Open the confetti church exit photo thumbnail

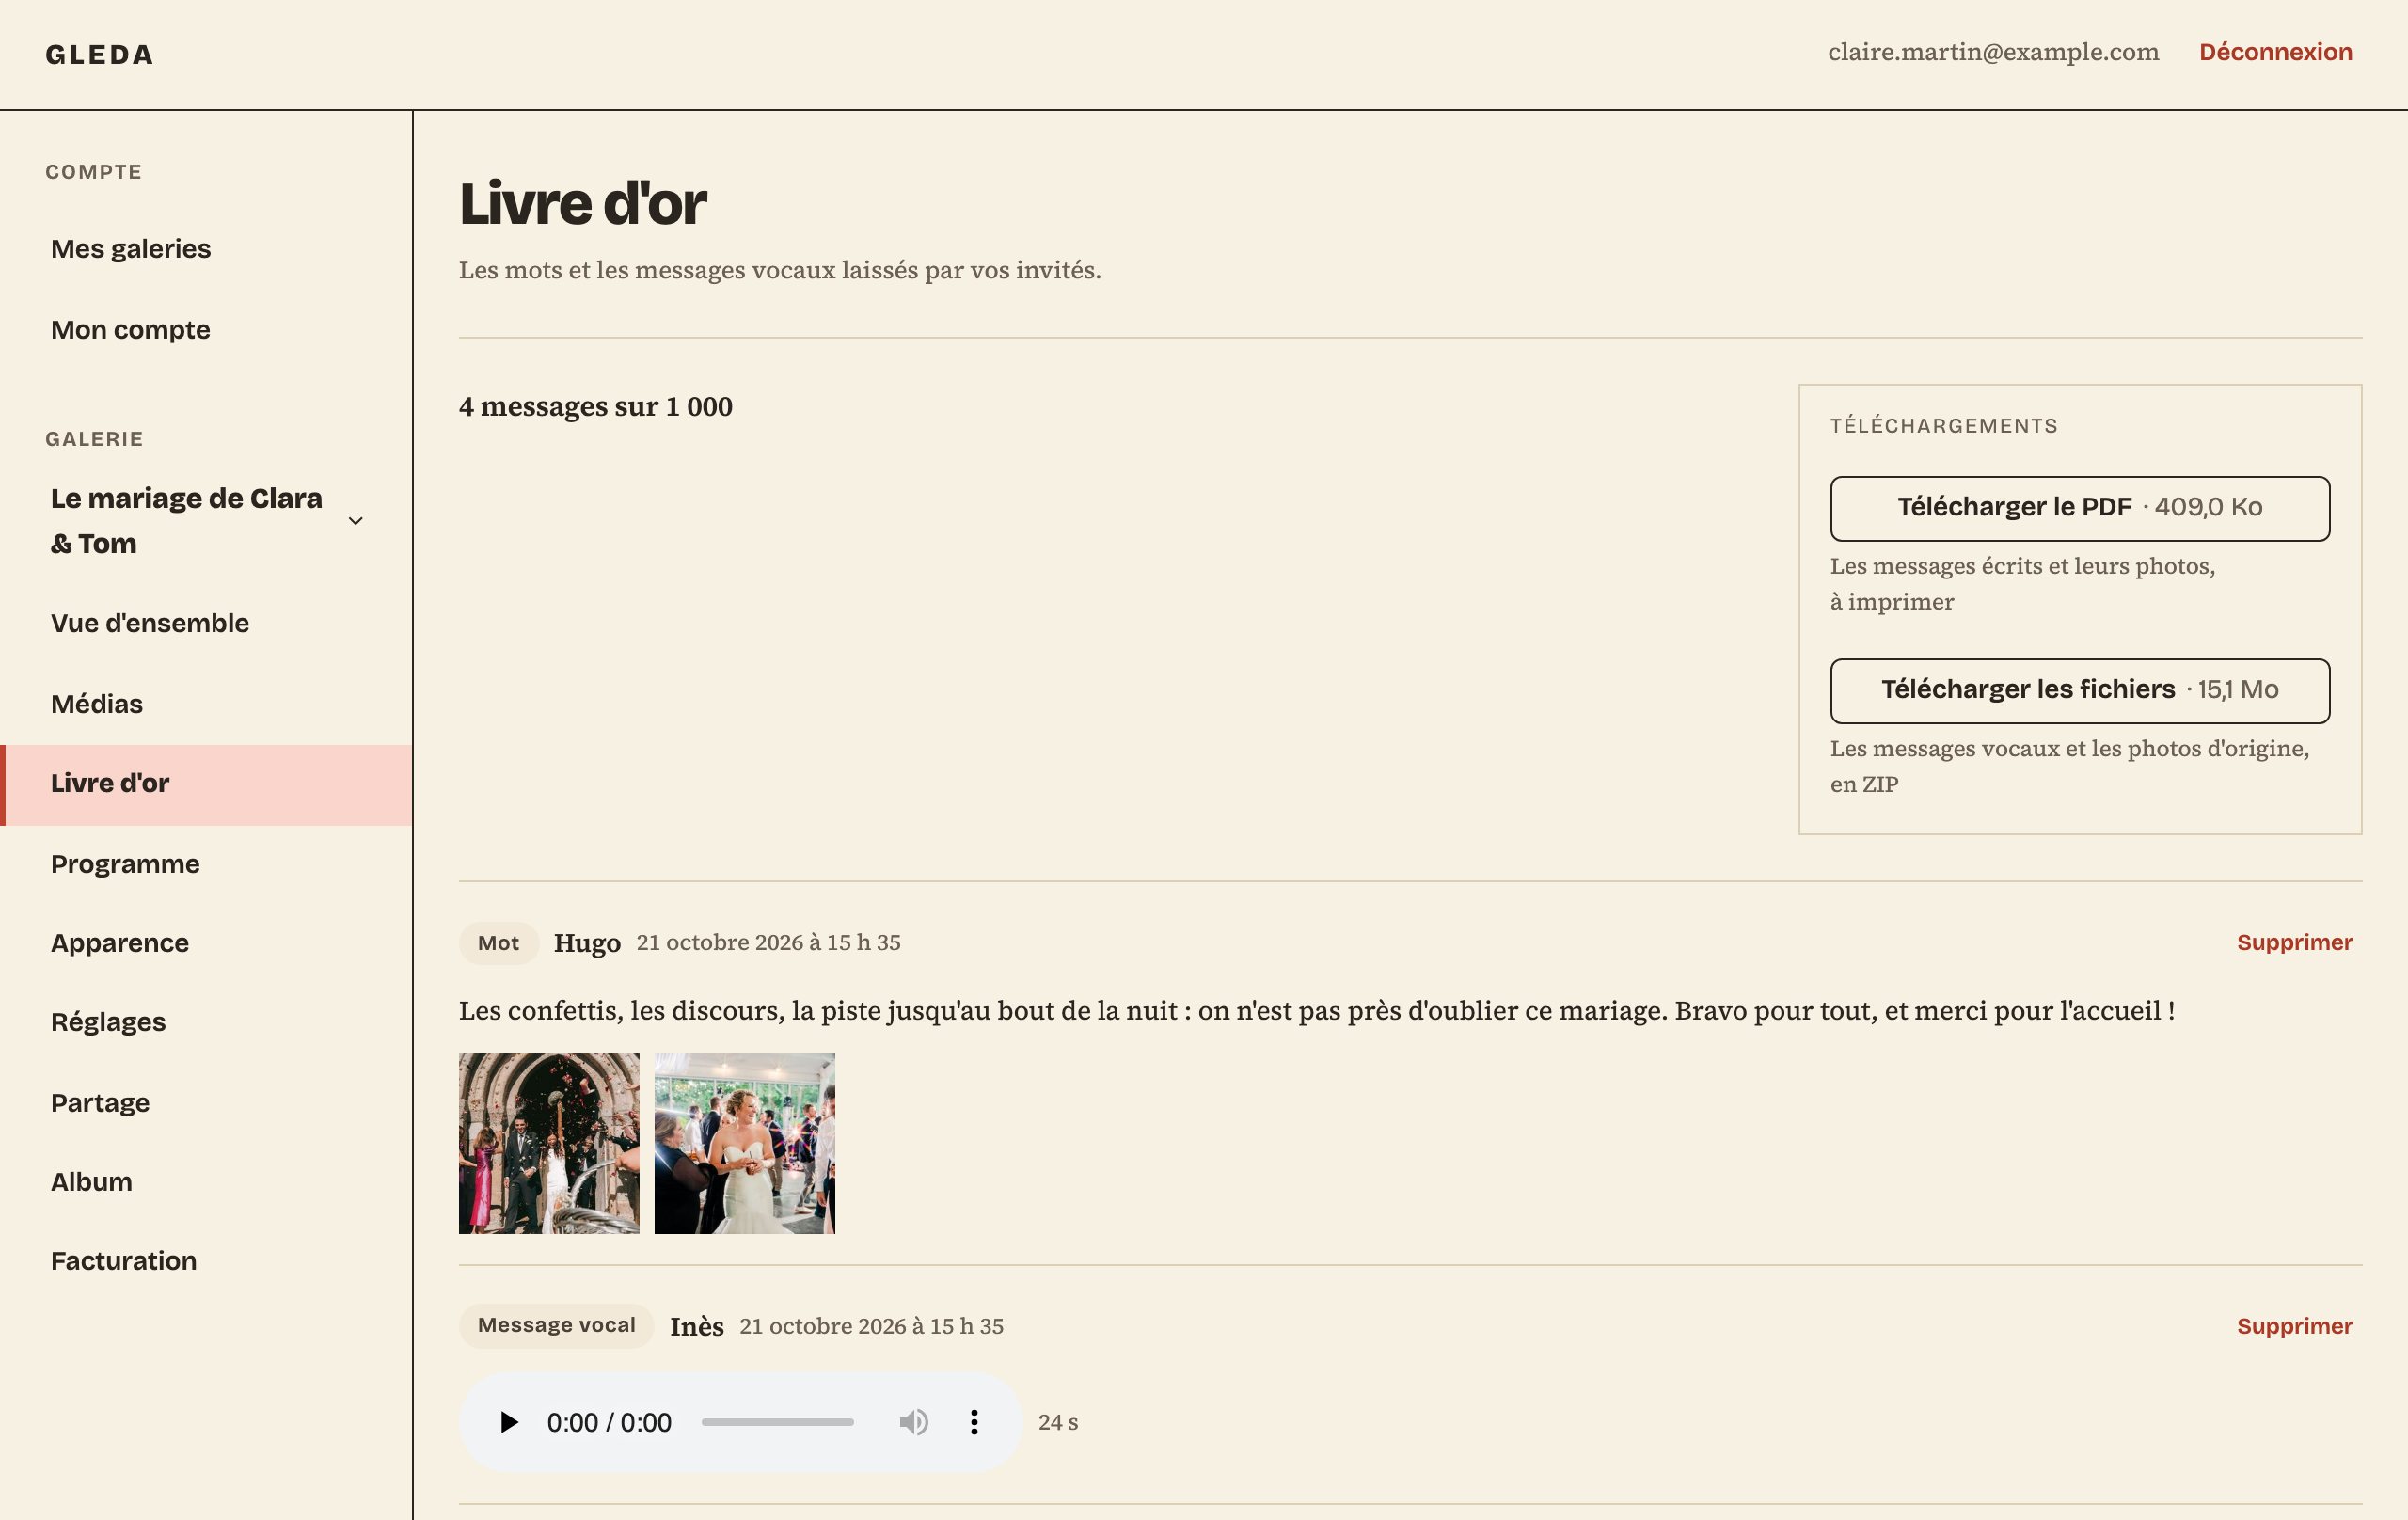pos(549,1143)
